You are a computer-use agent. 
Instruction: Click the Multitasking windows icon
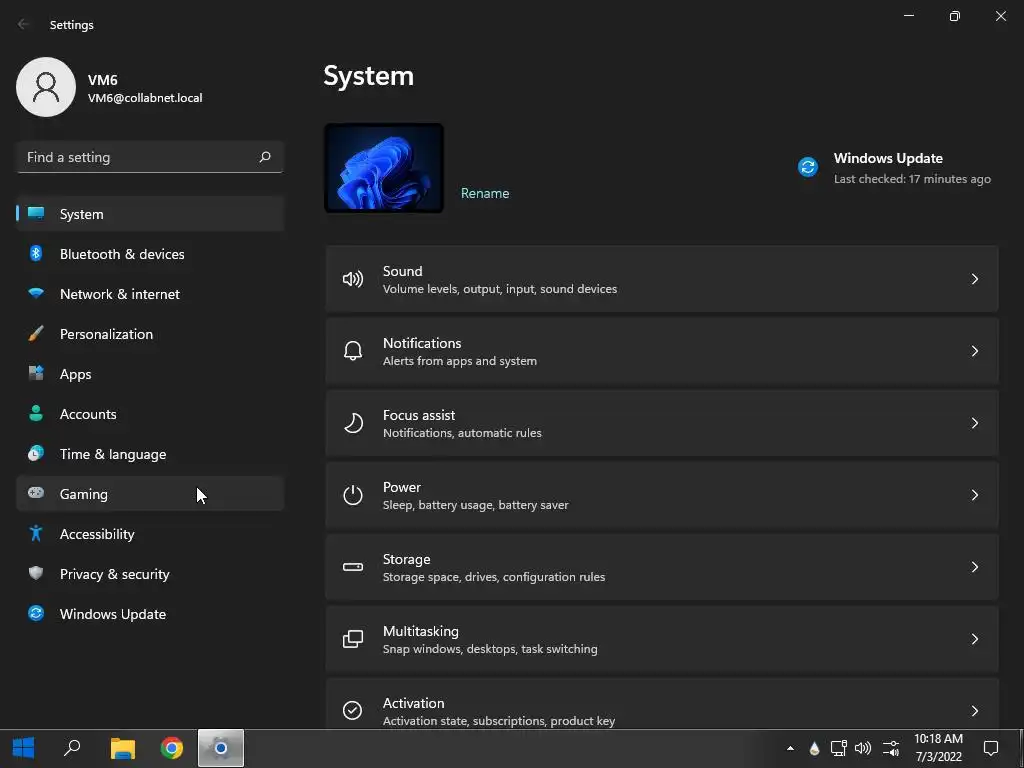tap(353, 639)
